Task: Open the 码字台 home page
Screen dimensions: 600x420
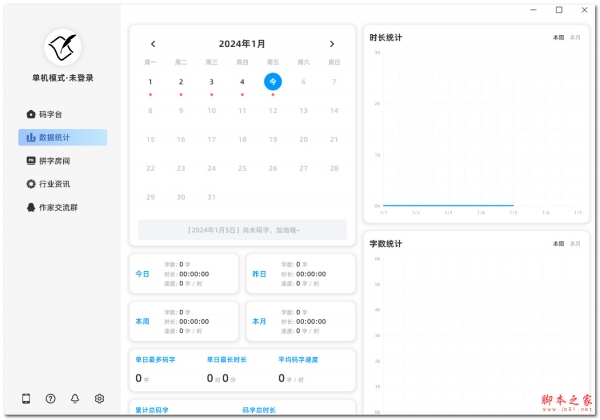Action: (x=44, y=114)
